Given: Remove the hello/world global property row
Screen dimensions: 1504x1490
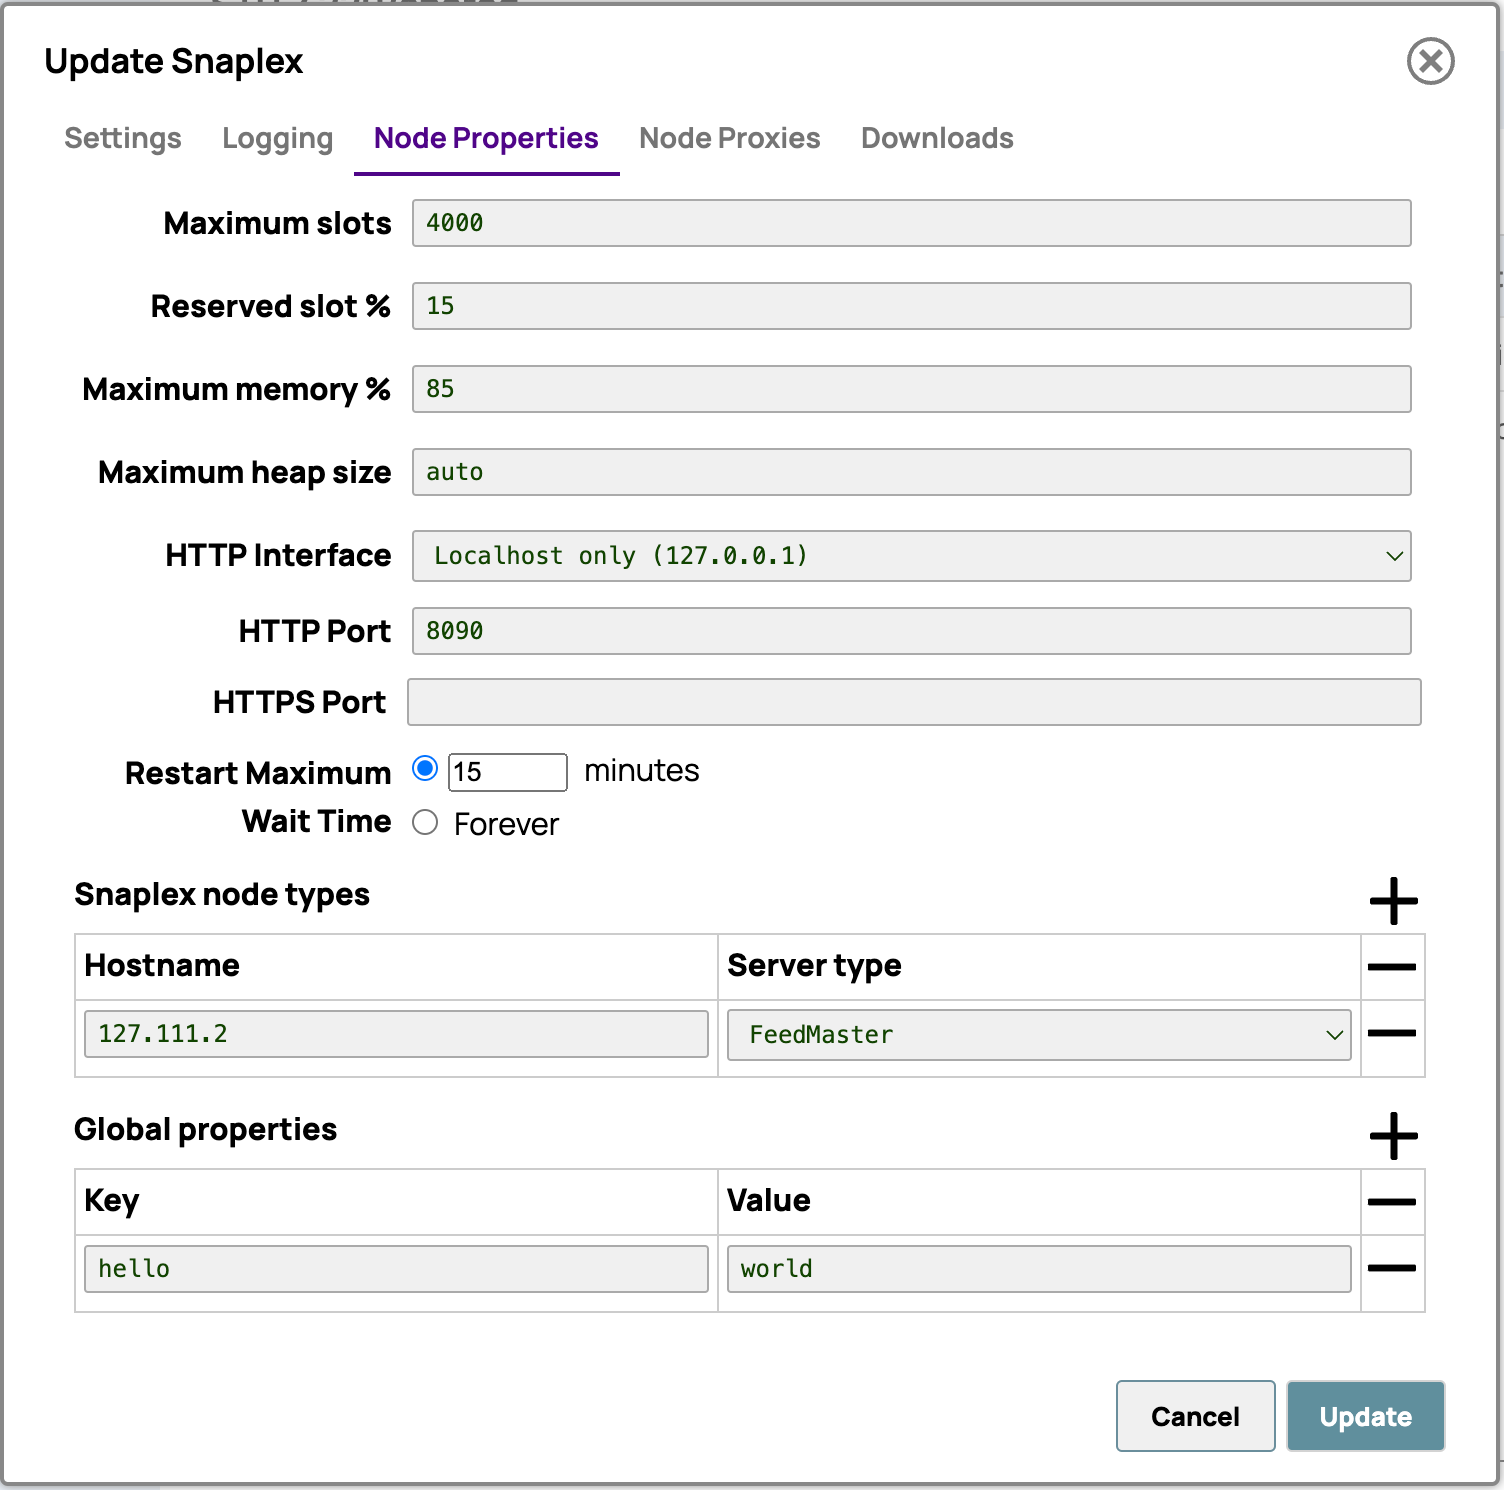Looking at the screenshot, I should coord(1392,1268).
